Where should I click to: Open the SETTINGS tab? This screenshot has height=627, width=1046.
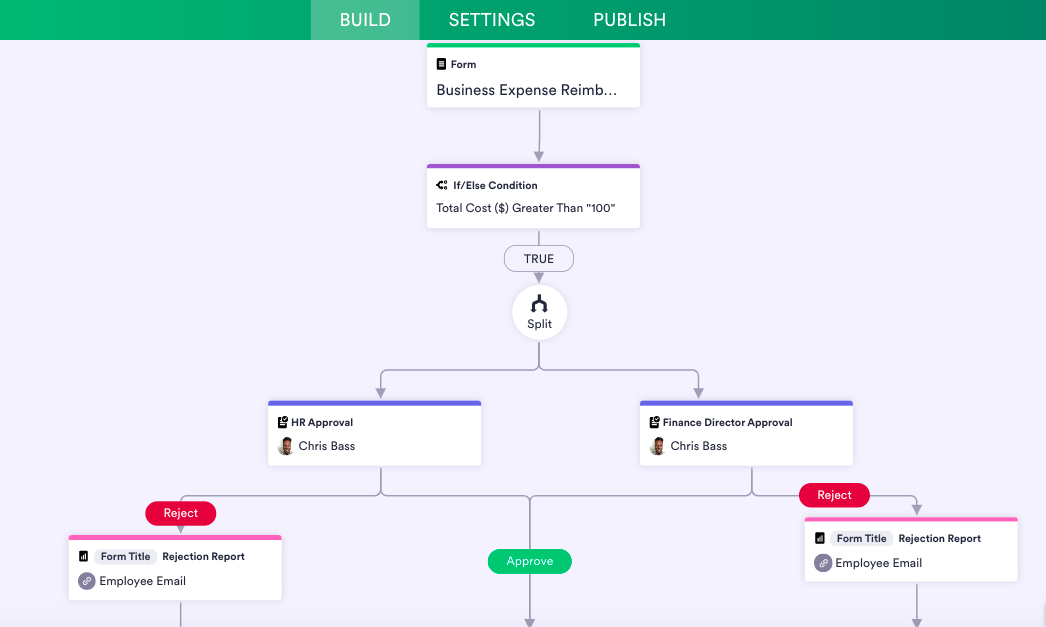[x=492, y=20]
